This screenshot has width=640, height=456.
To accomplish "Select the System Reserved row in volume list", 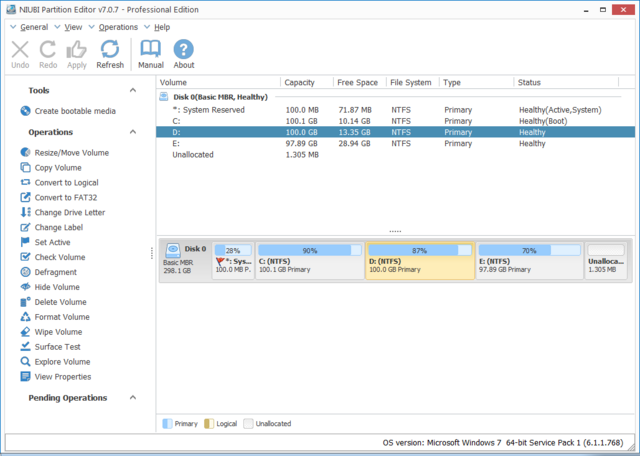I will [395, 110].
